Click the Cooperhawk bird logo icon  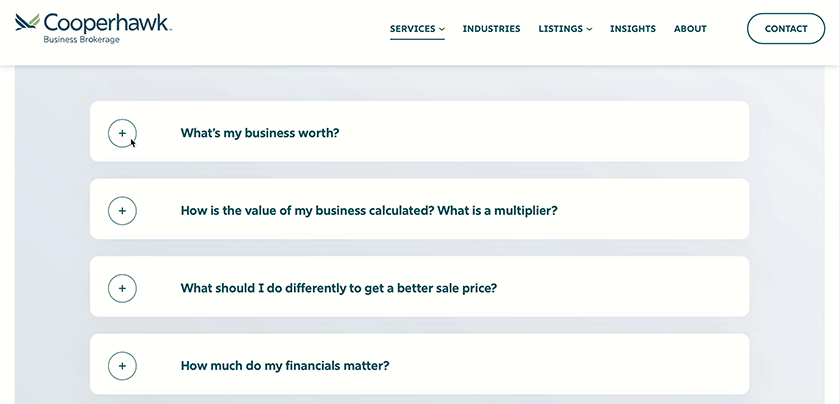pyautogui.click(x=28, y=22)
